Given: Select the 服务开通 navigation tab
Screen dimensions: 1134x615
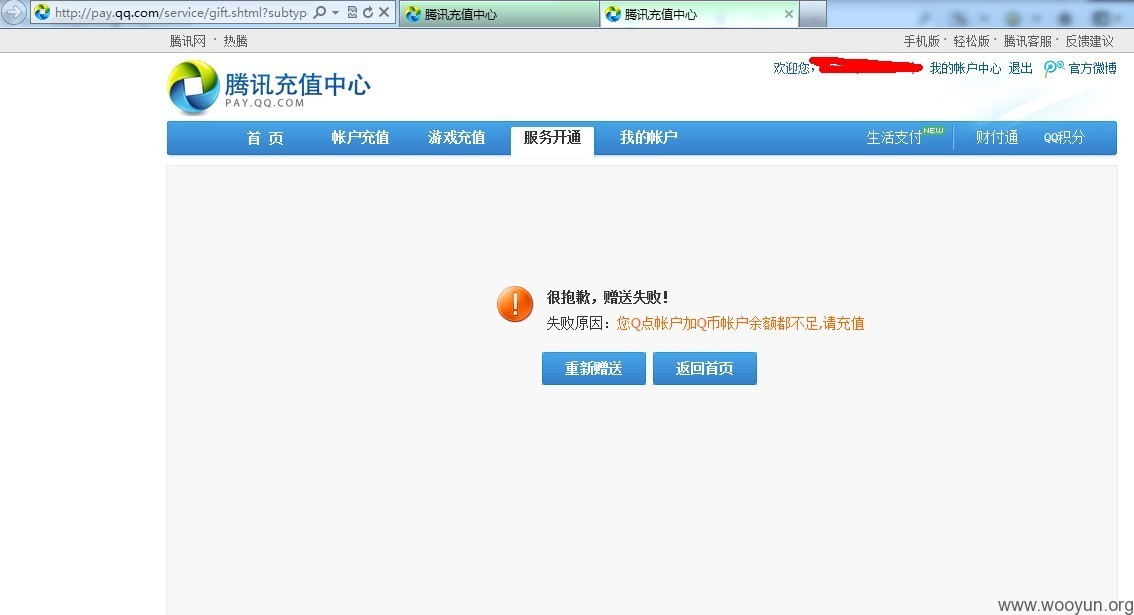Looking at the screenshot, I should [553, 139].
